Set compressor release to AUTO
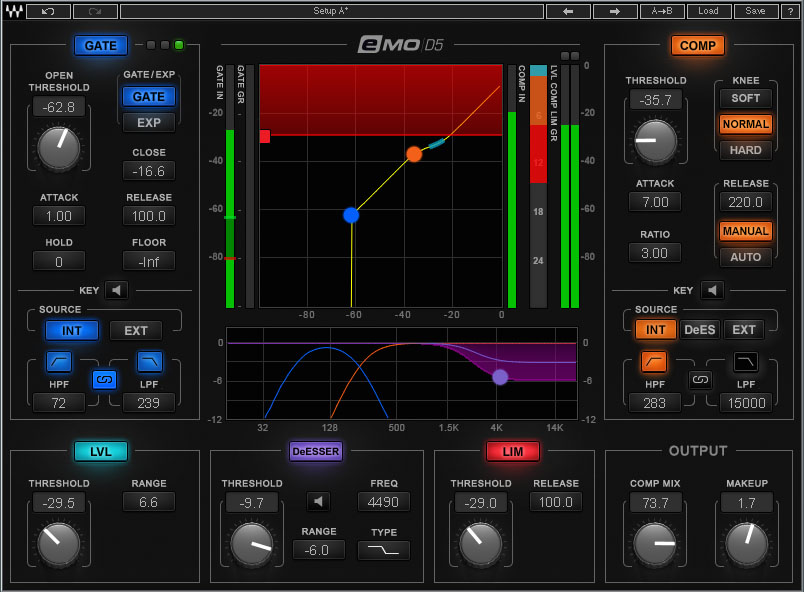 [x=745, y=257]
